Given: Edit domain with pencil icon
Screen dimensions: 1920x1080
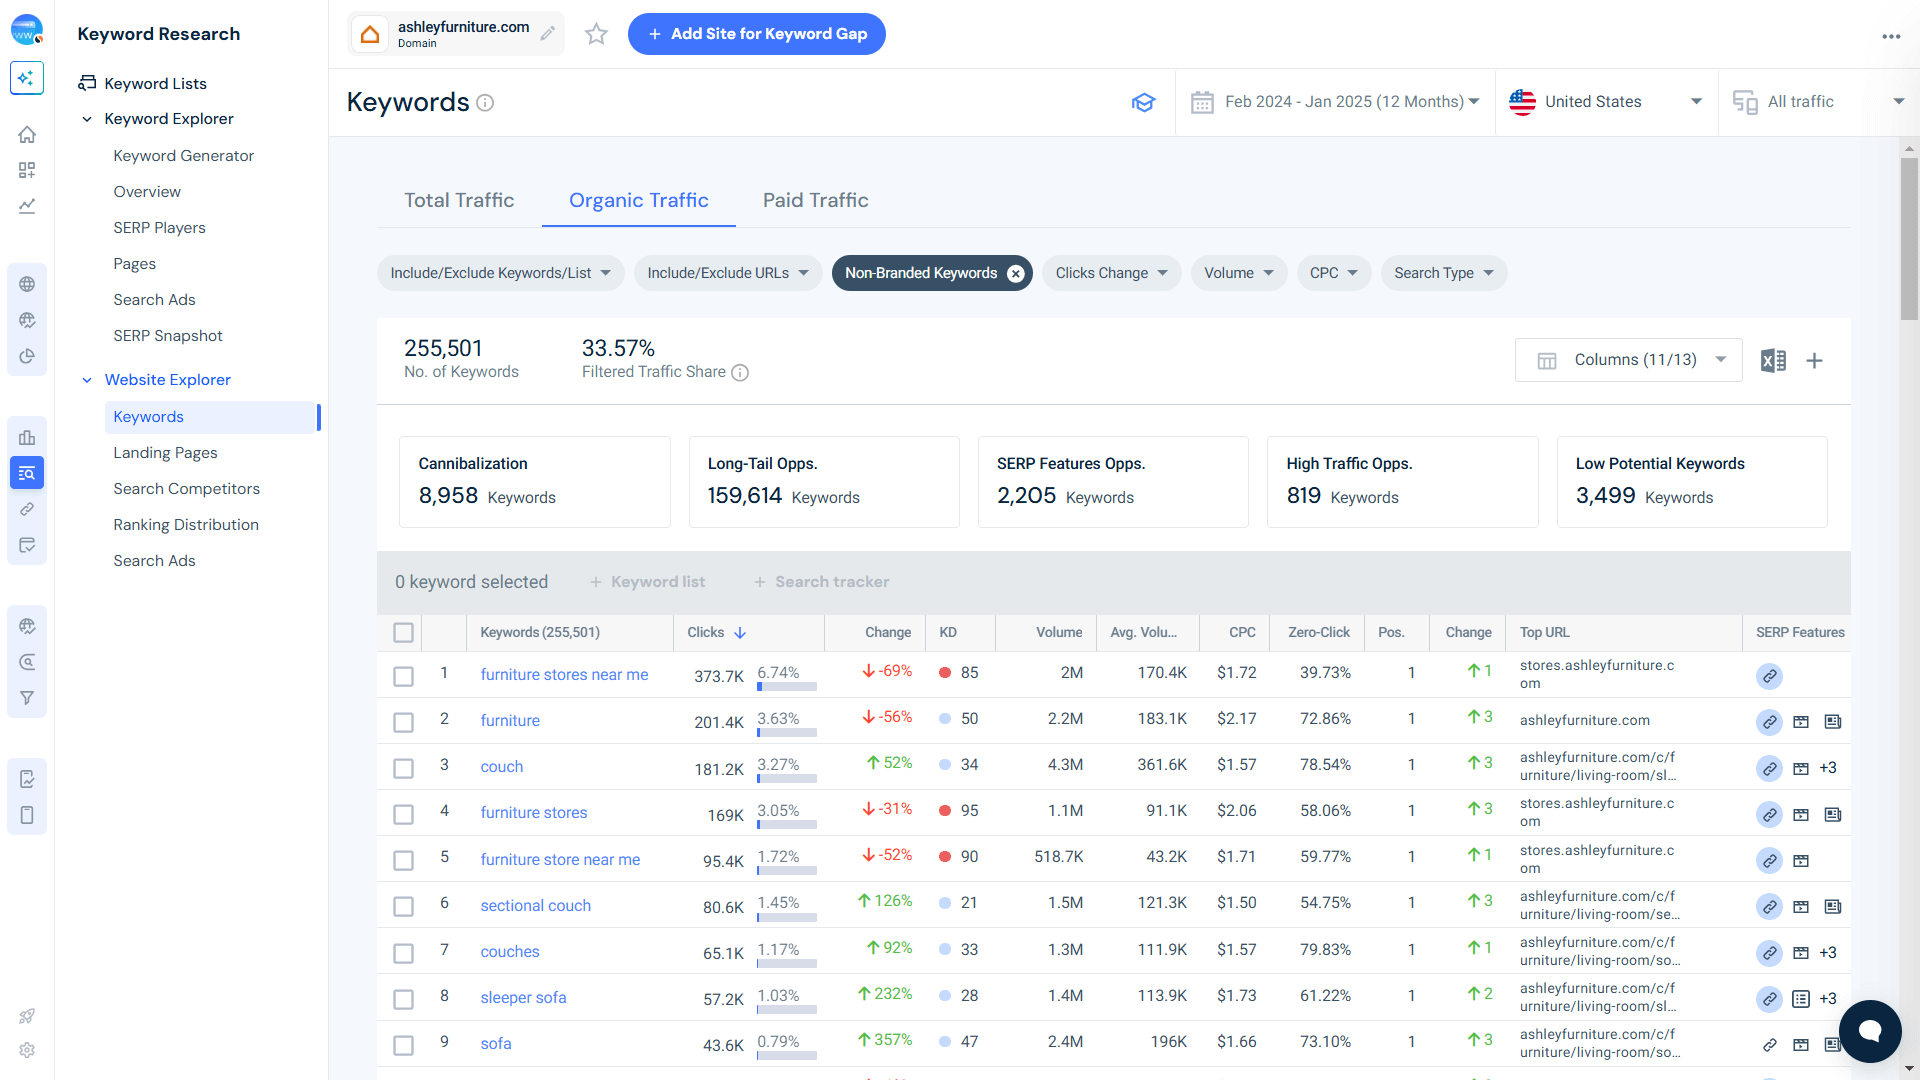Looking at the screenshot, I should tap(548, 34).
